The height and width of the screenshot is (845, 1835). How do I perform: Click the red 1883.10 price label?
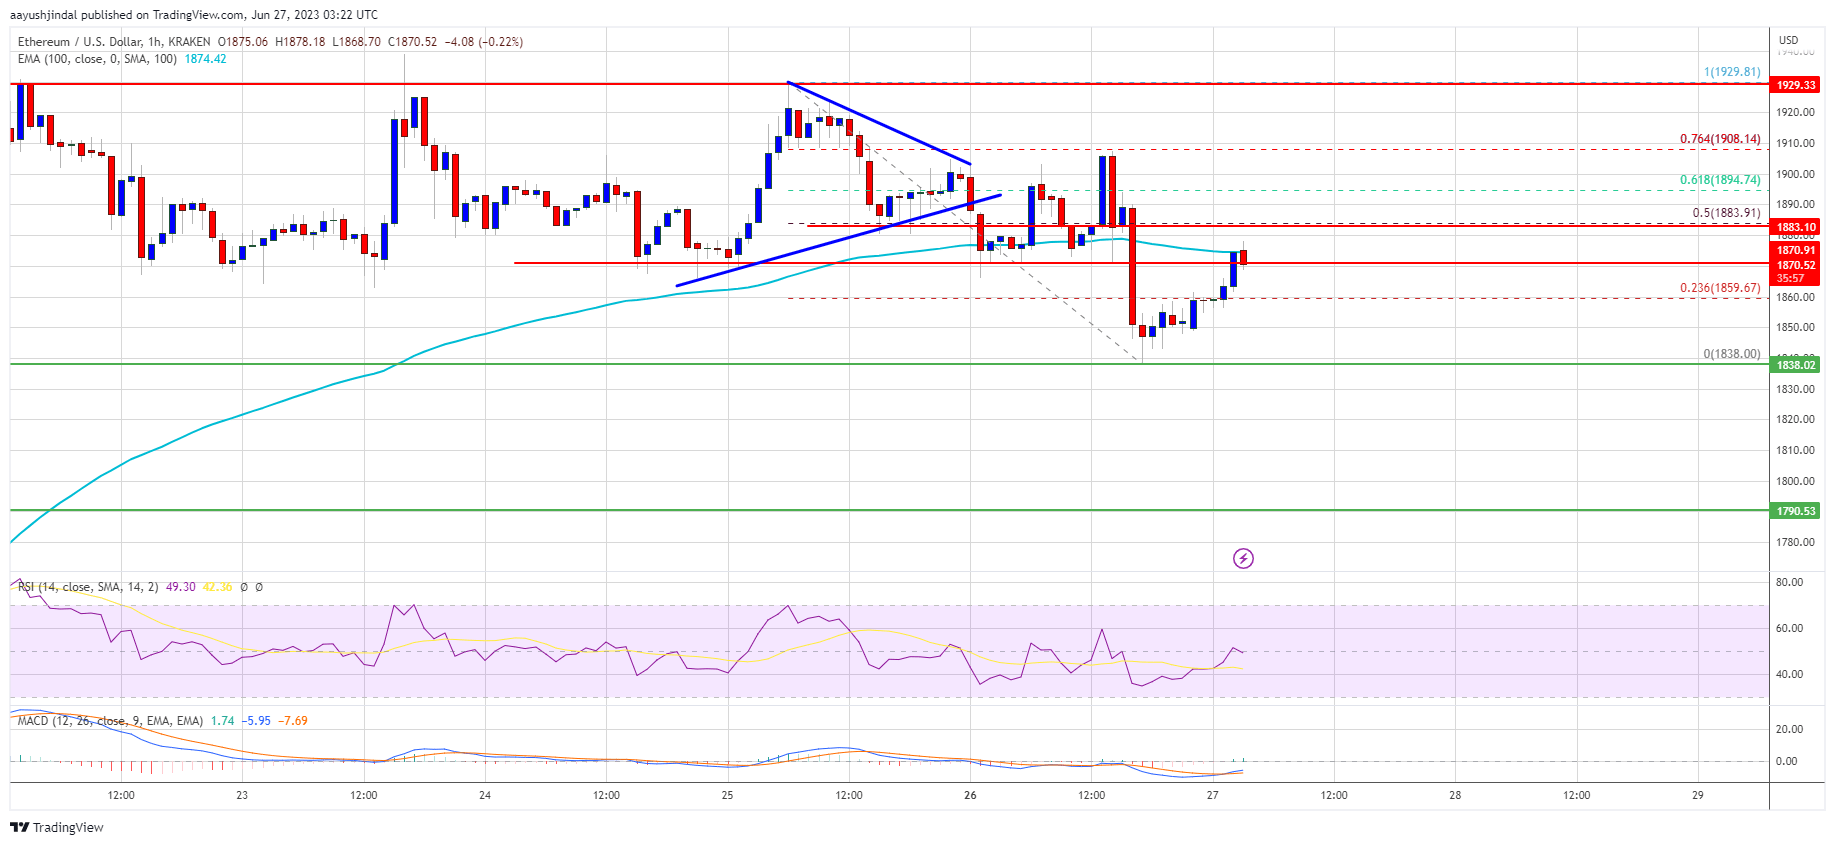1795,227
